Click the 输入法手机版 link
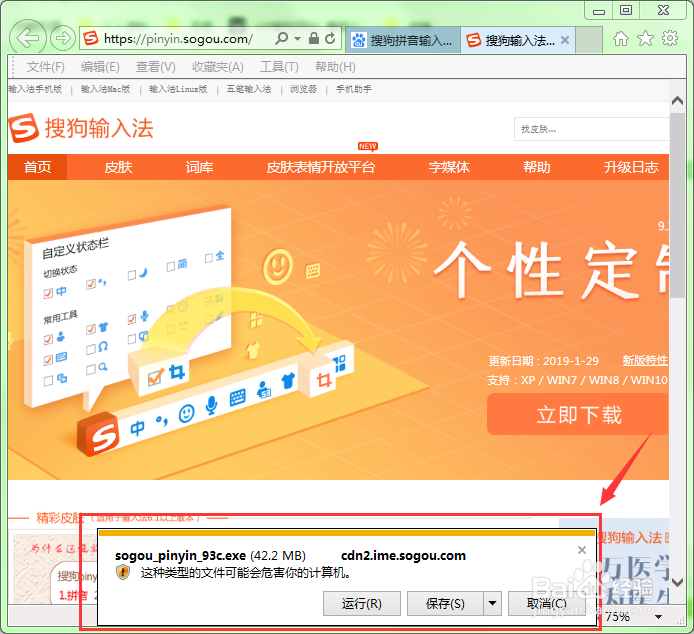The height and width of the screenshot is (634, 694). pos(35,89)
